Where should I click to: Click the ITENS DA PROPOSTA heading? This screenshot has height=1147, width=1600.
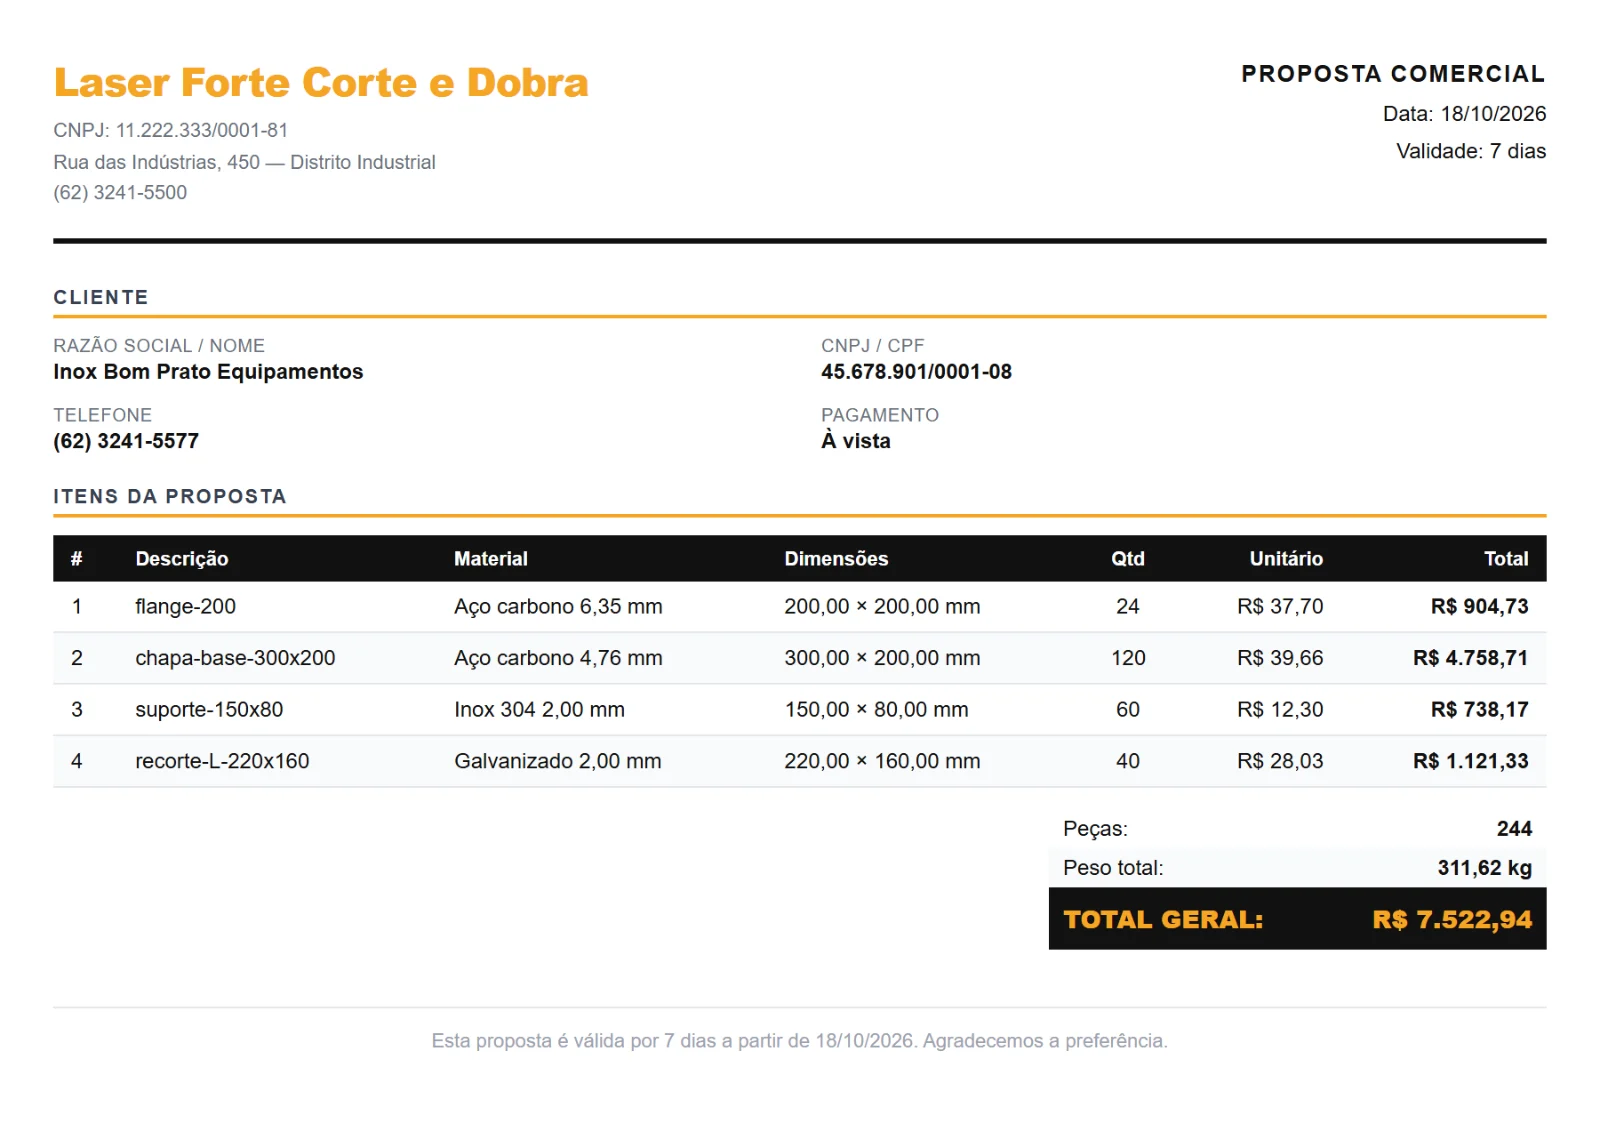tap(170, 496)
